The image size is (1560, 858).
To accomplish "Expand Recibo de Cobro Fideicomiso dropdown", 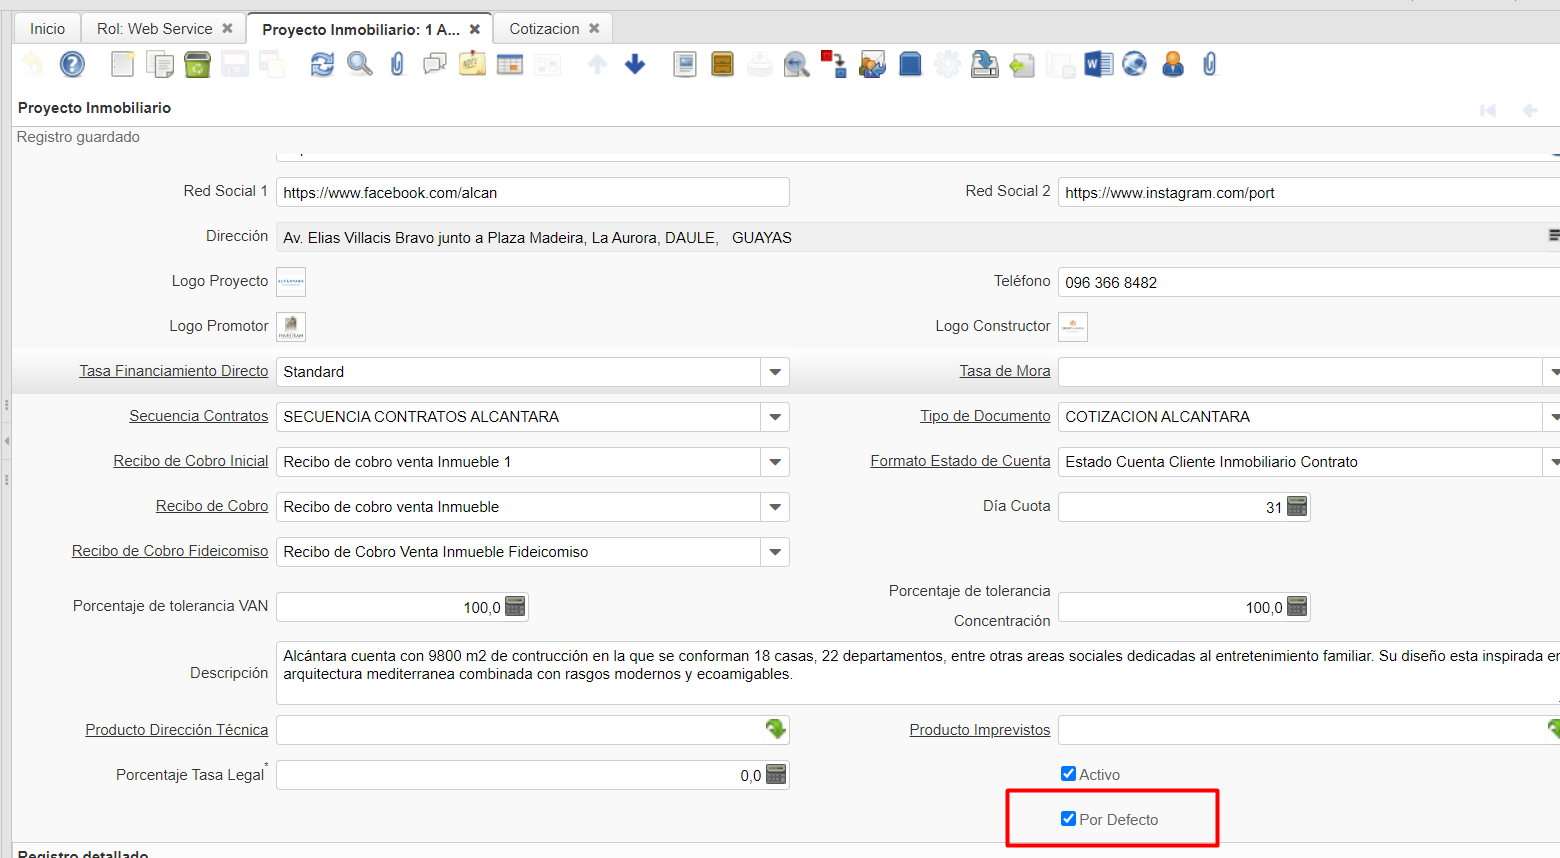I will pos(775,552).
